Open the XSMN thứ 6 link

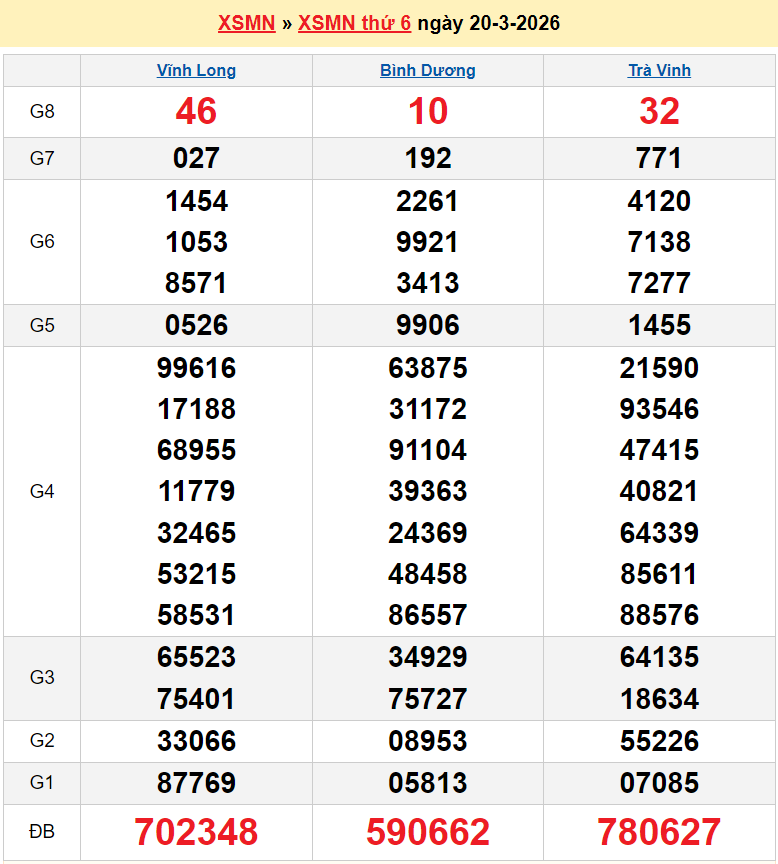(354, 23)
